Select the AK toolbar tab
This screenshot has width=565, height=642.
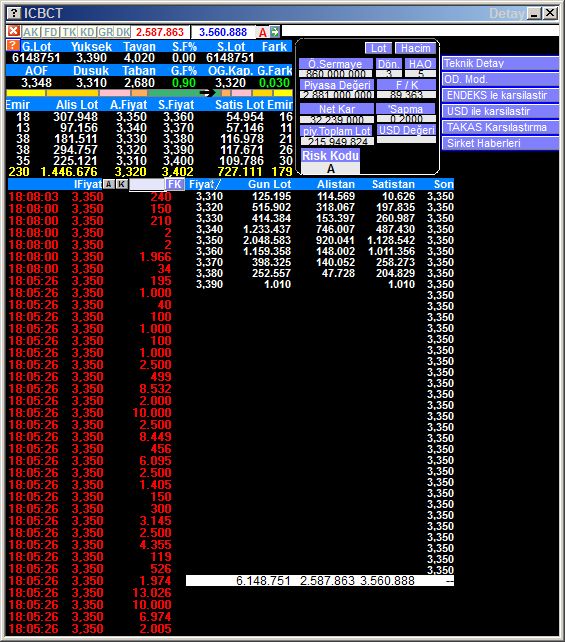pos(31,32)
